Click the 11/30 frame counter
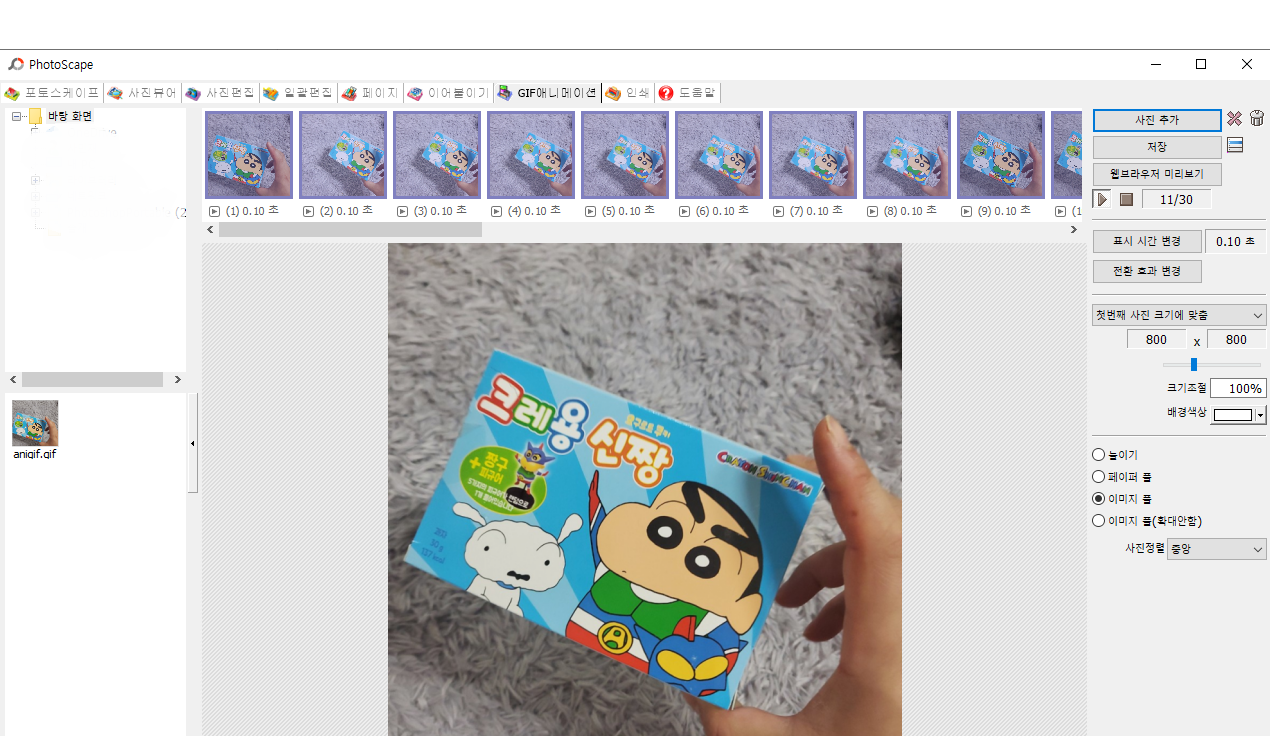 [1176, 199]
